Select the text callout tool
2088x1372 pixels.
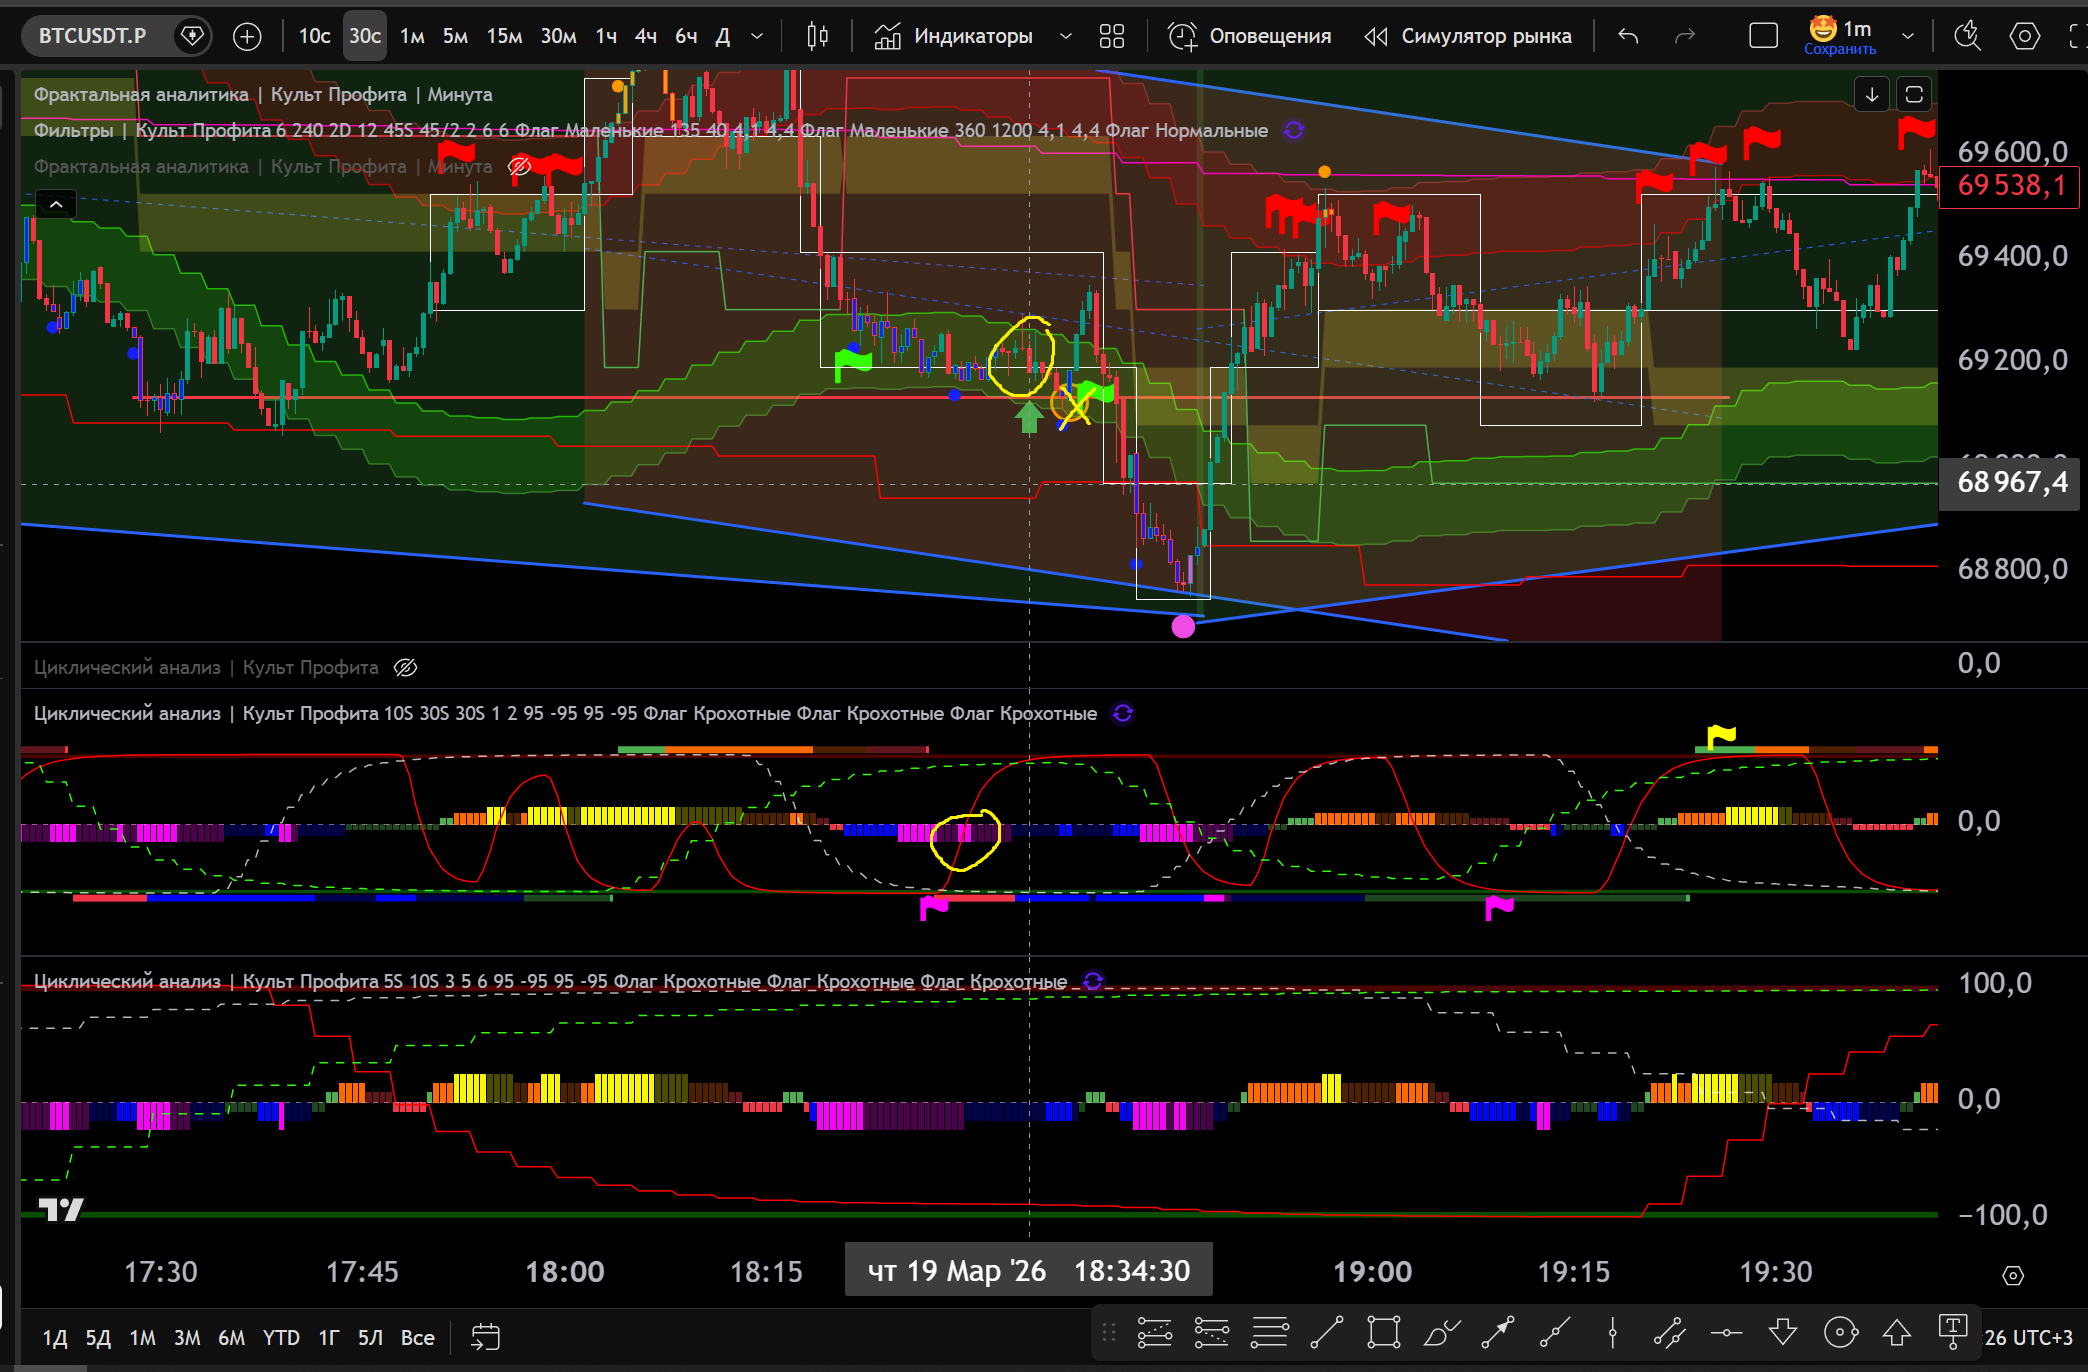(1952, 1331)
